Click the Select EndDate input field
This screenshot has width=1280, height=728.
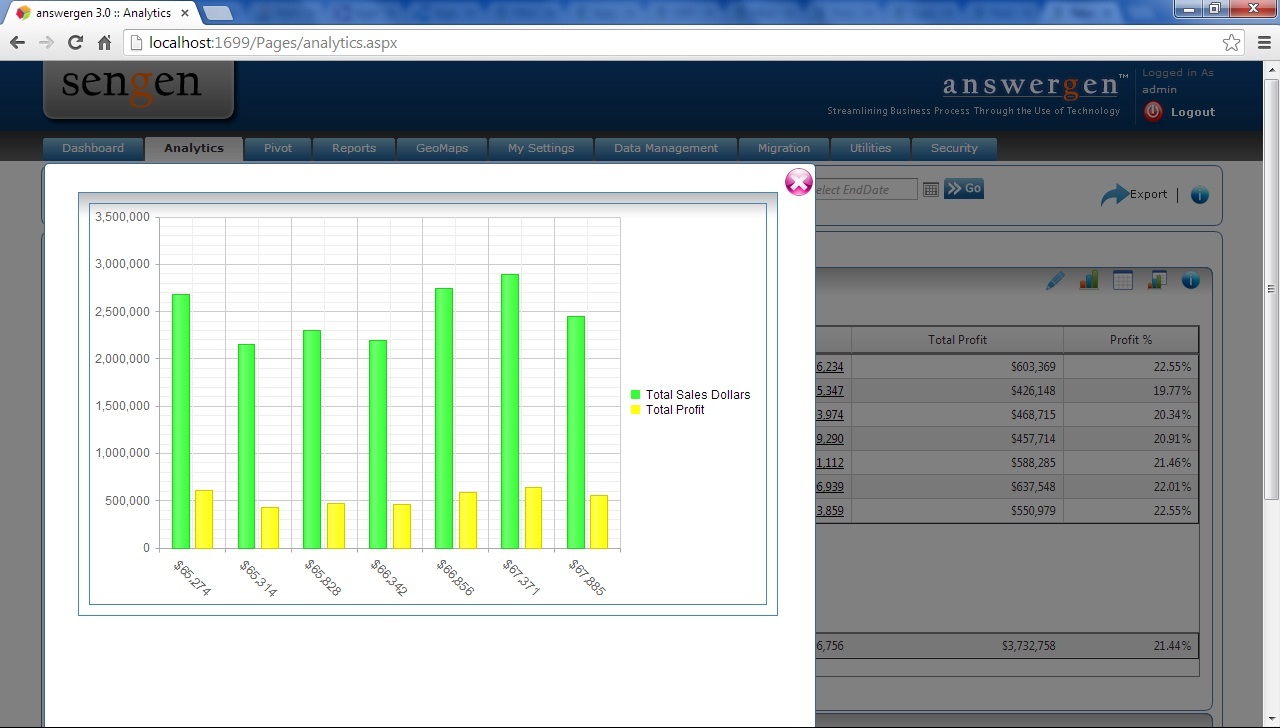coord(866,189)
